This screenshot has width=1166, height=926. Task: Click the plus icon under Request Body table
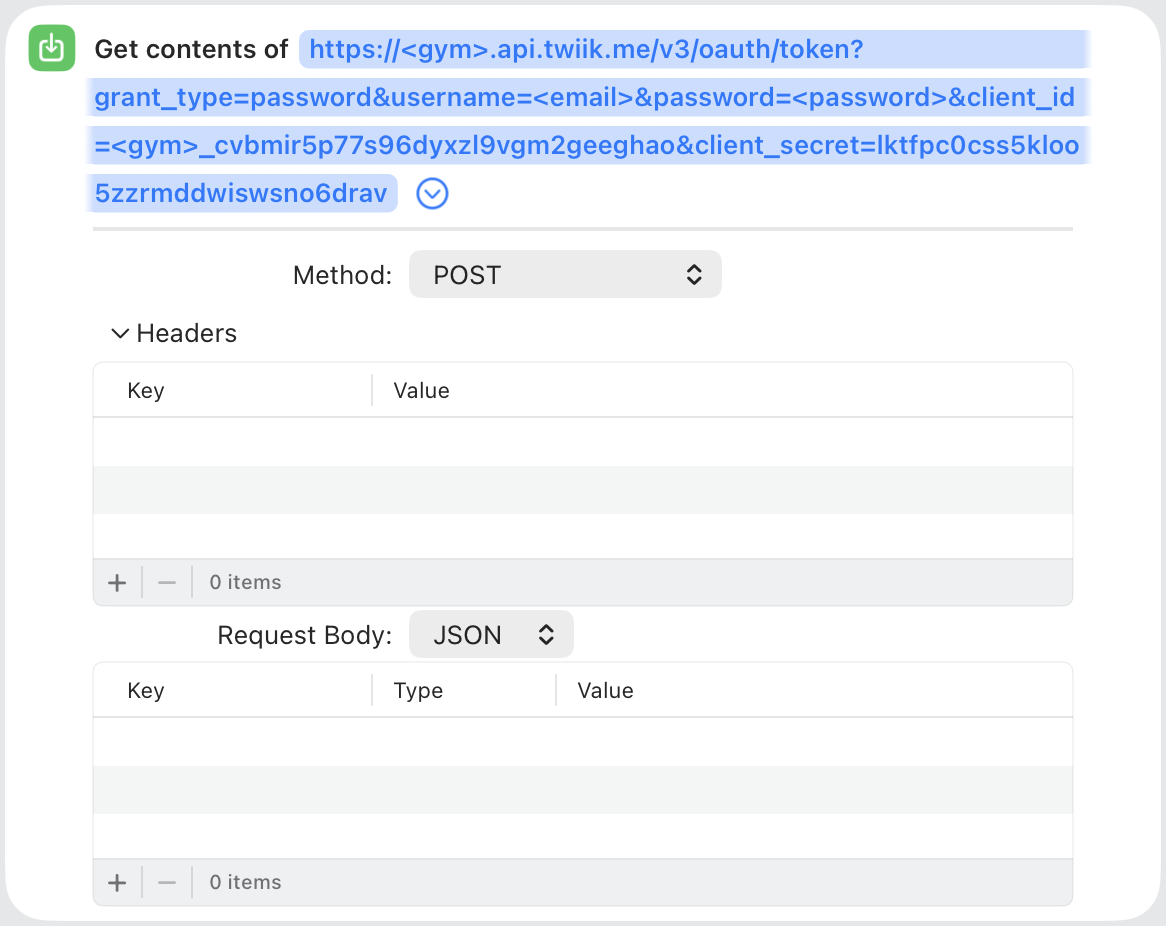117,882
